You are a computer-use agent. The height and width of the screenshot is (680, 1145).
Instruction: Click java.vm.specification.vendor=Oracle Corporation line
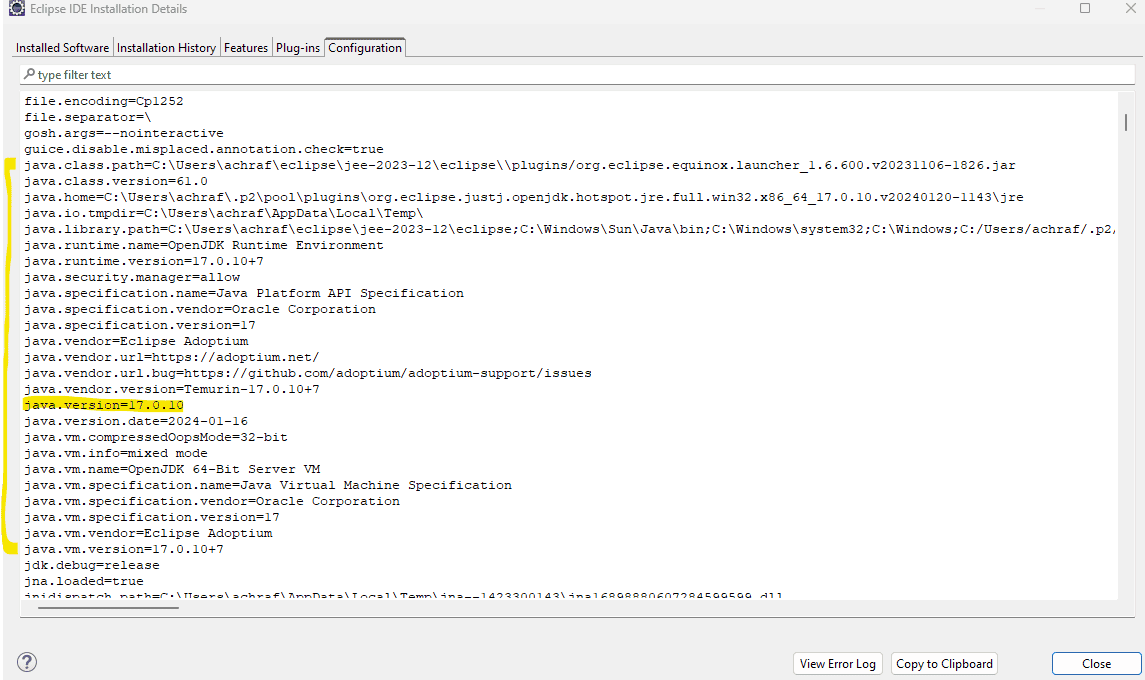click(212, 502)
